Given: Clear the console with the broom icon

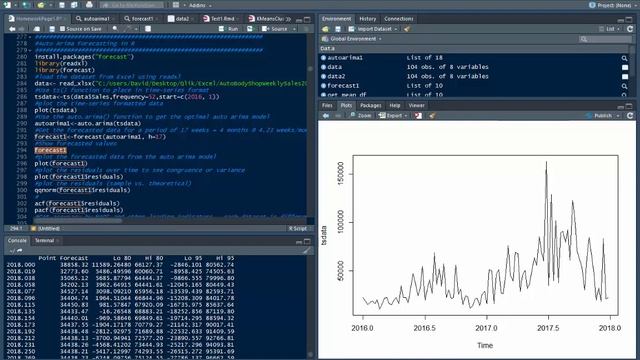Looking at the screenshot, I should click(x=307, y=251).
